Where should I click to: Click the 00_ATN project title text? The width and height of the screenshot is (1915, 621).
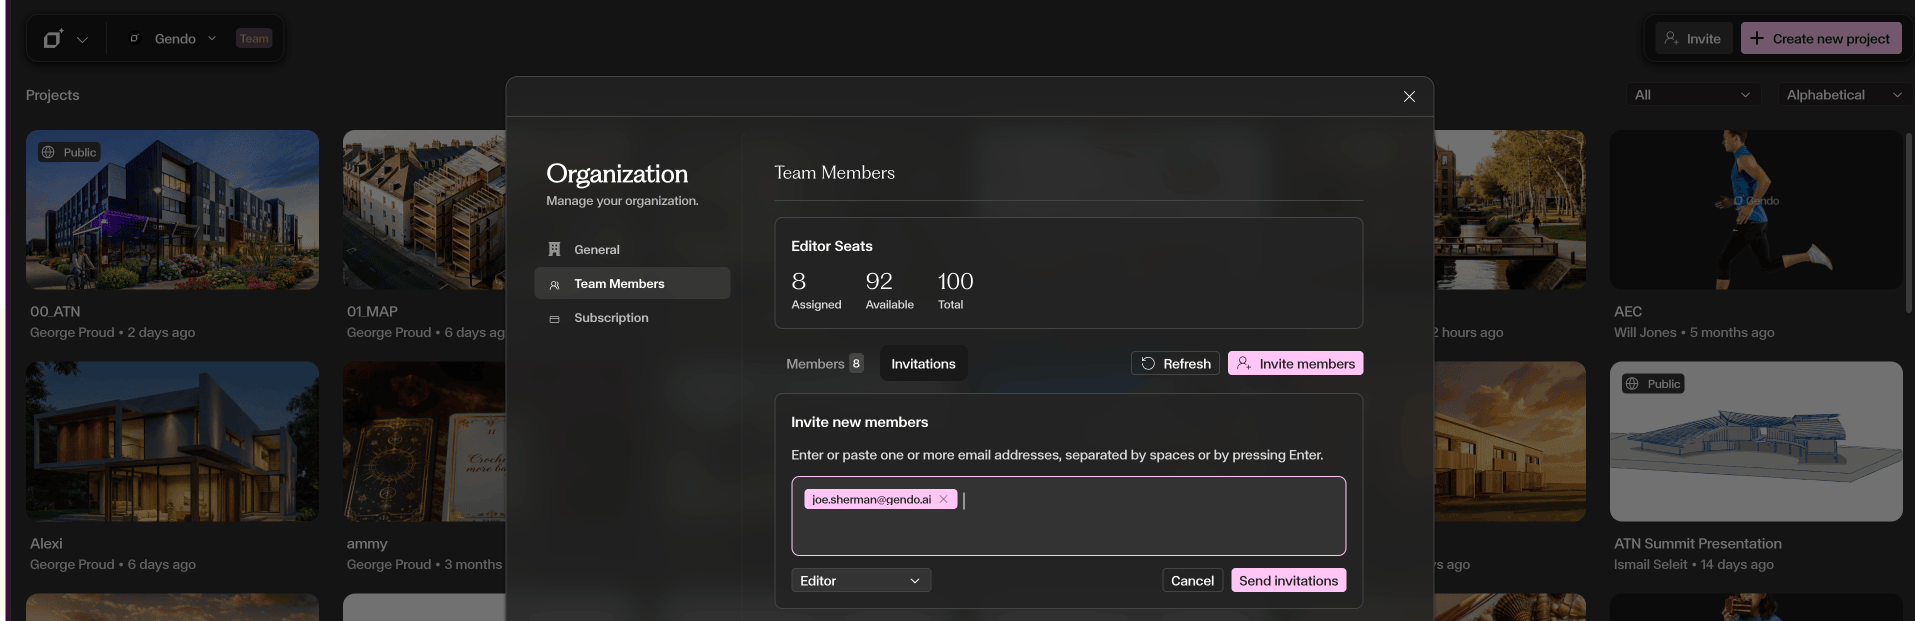click(x=55, y=312)
